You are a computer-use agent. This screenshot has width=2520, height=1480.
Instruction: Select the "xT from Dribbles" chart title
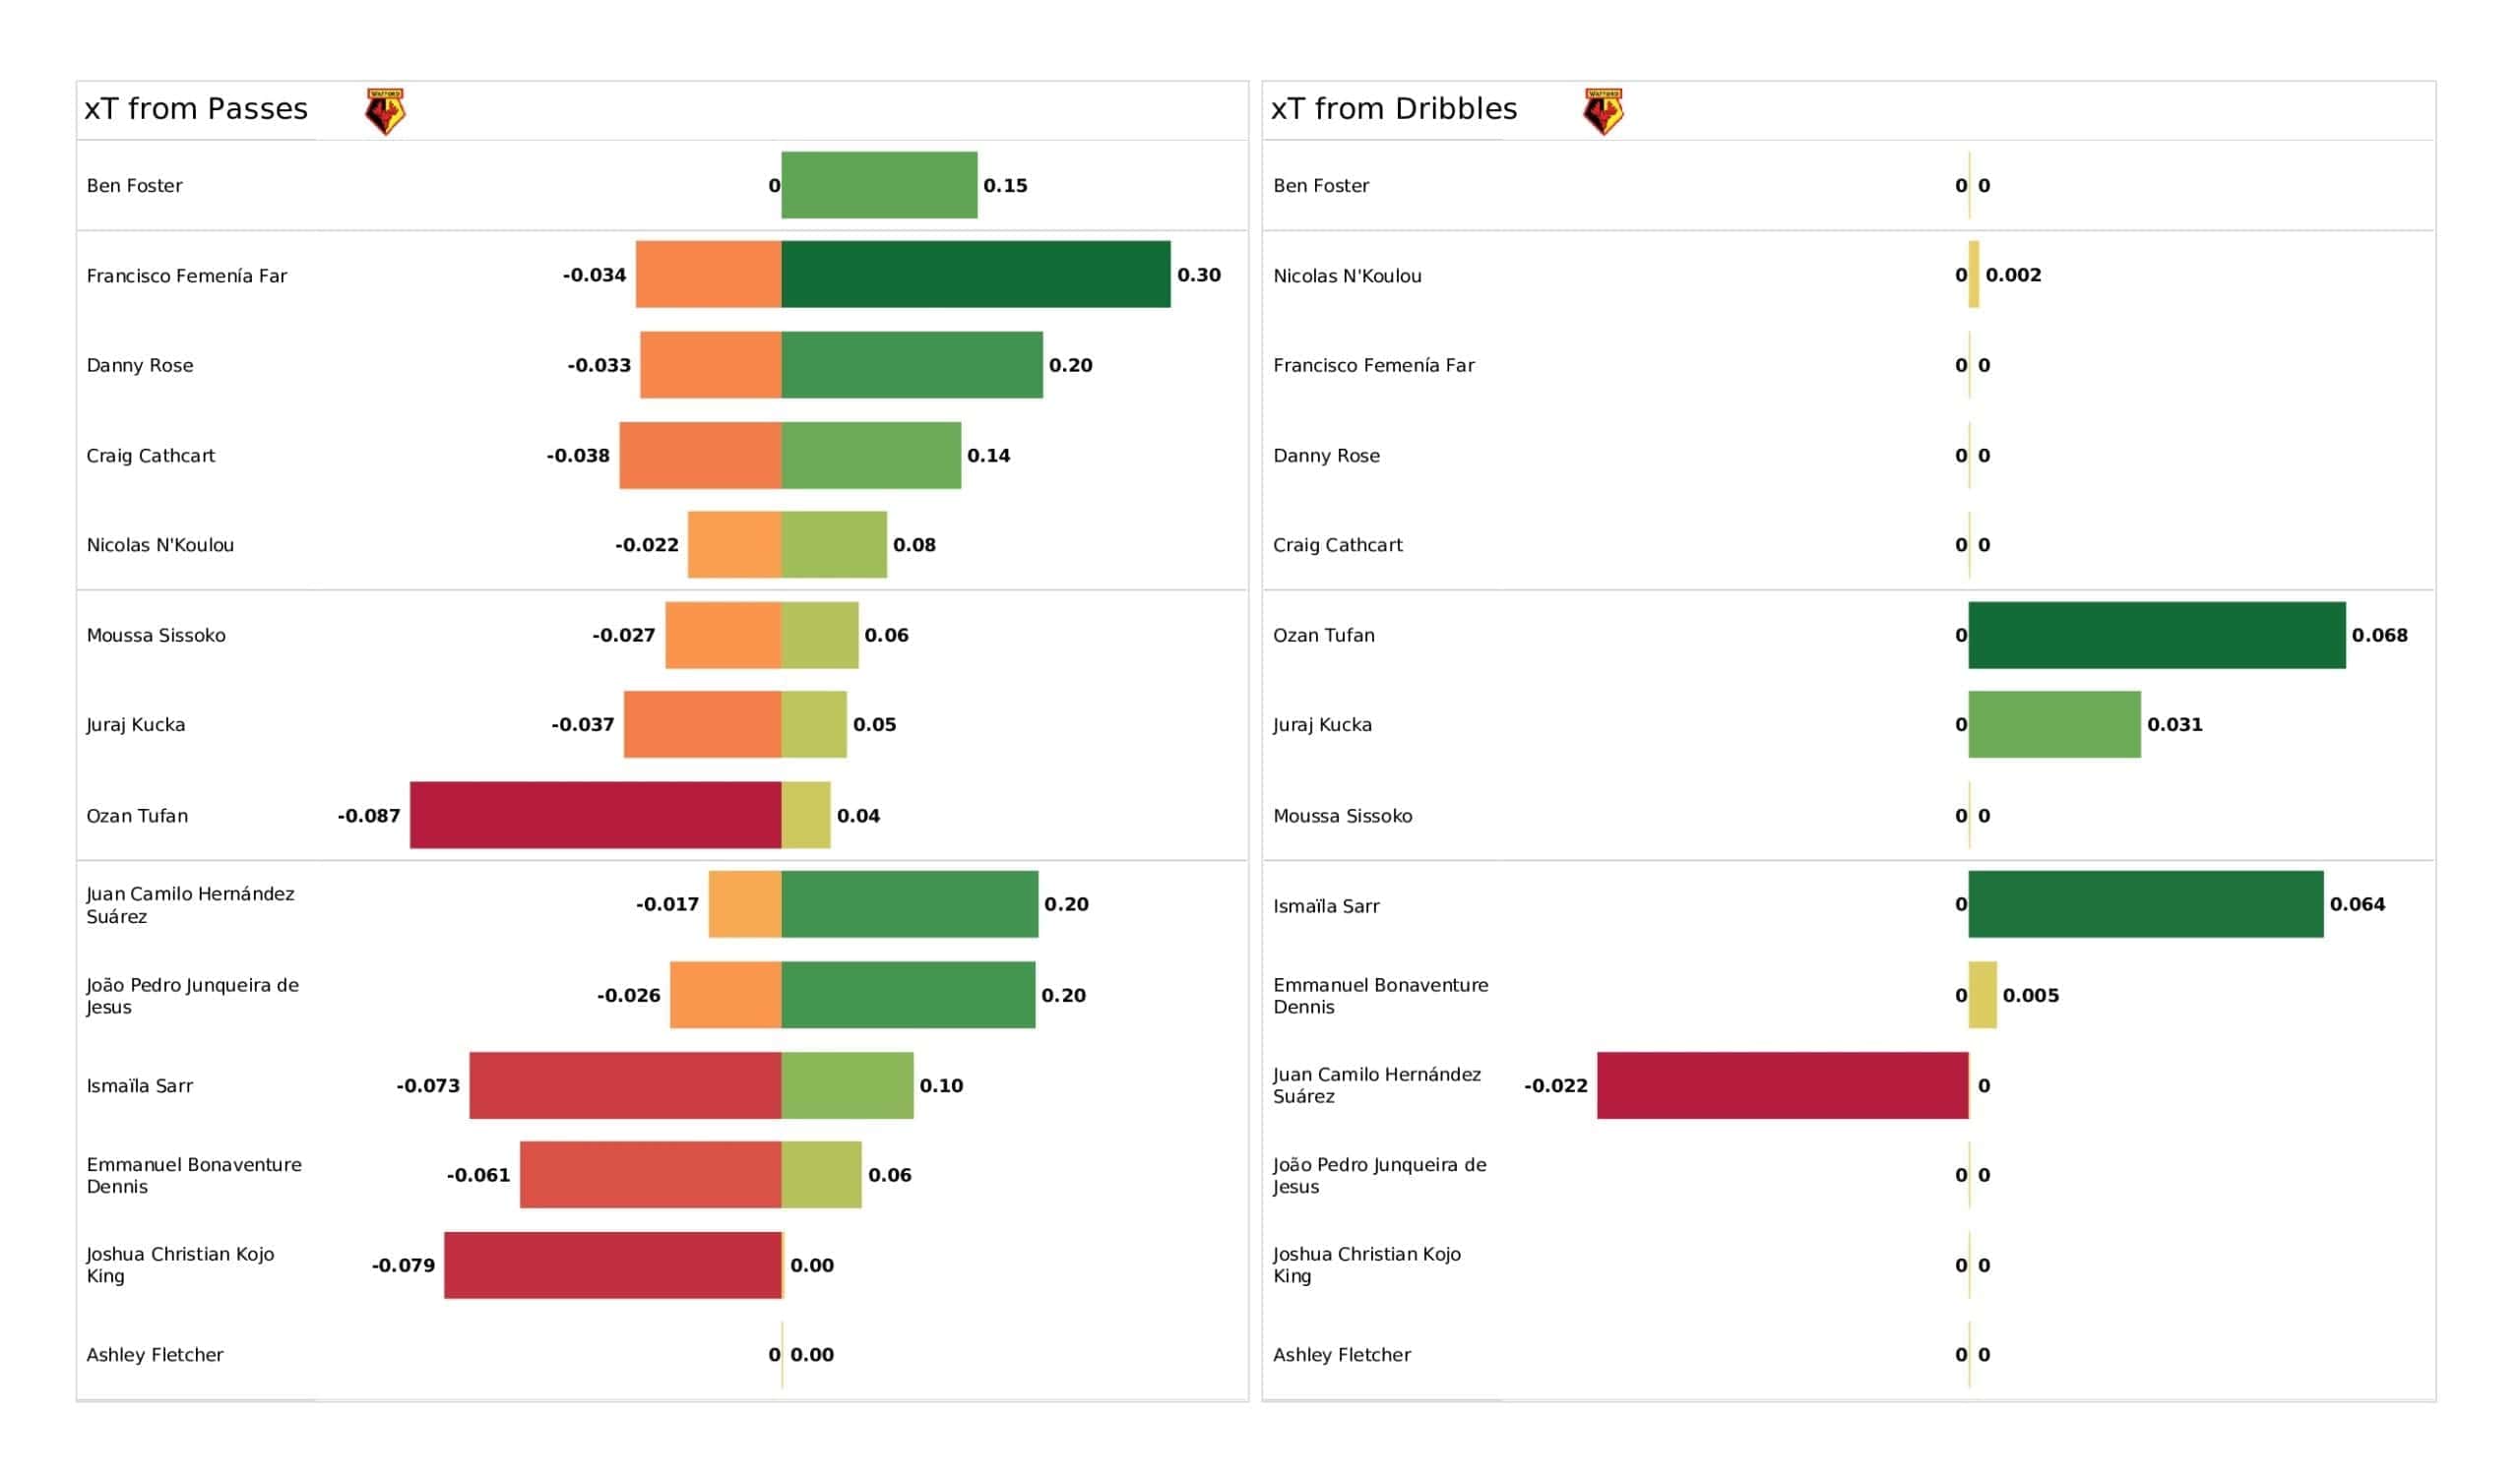coord(1394,109)
